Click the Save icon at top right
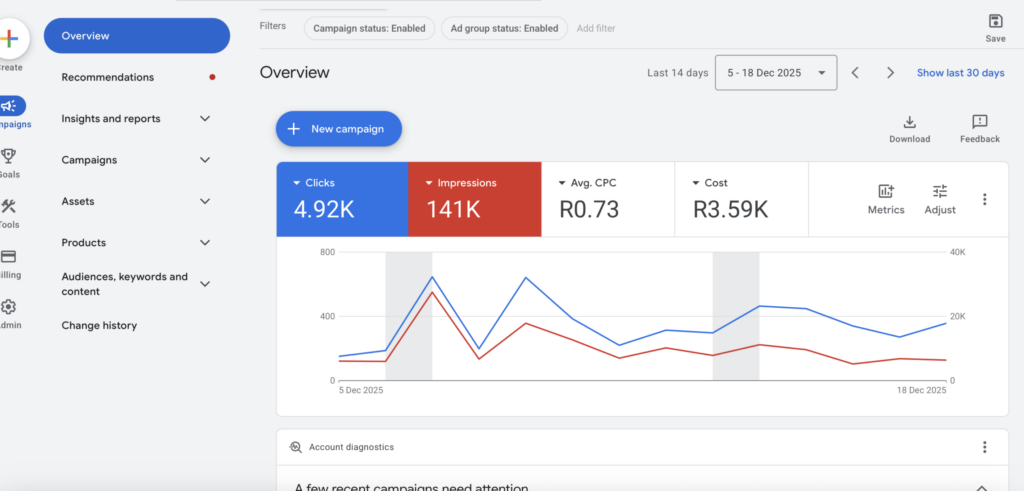 (x=995, y=22)
